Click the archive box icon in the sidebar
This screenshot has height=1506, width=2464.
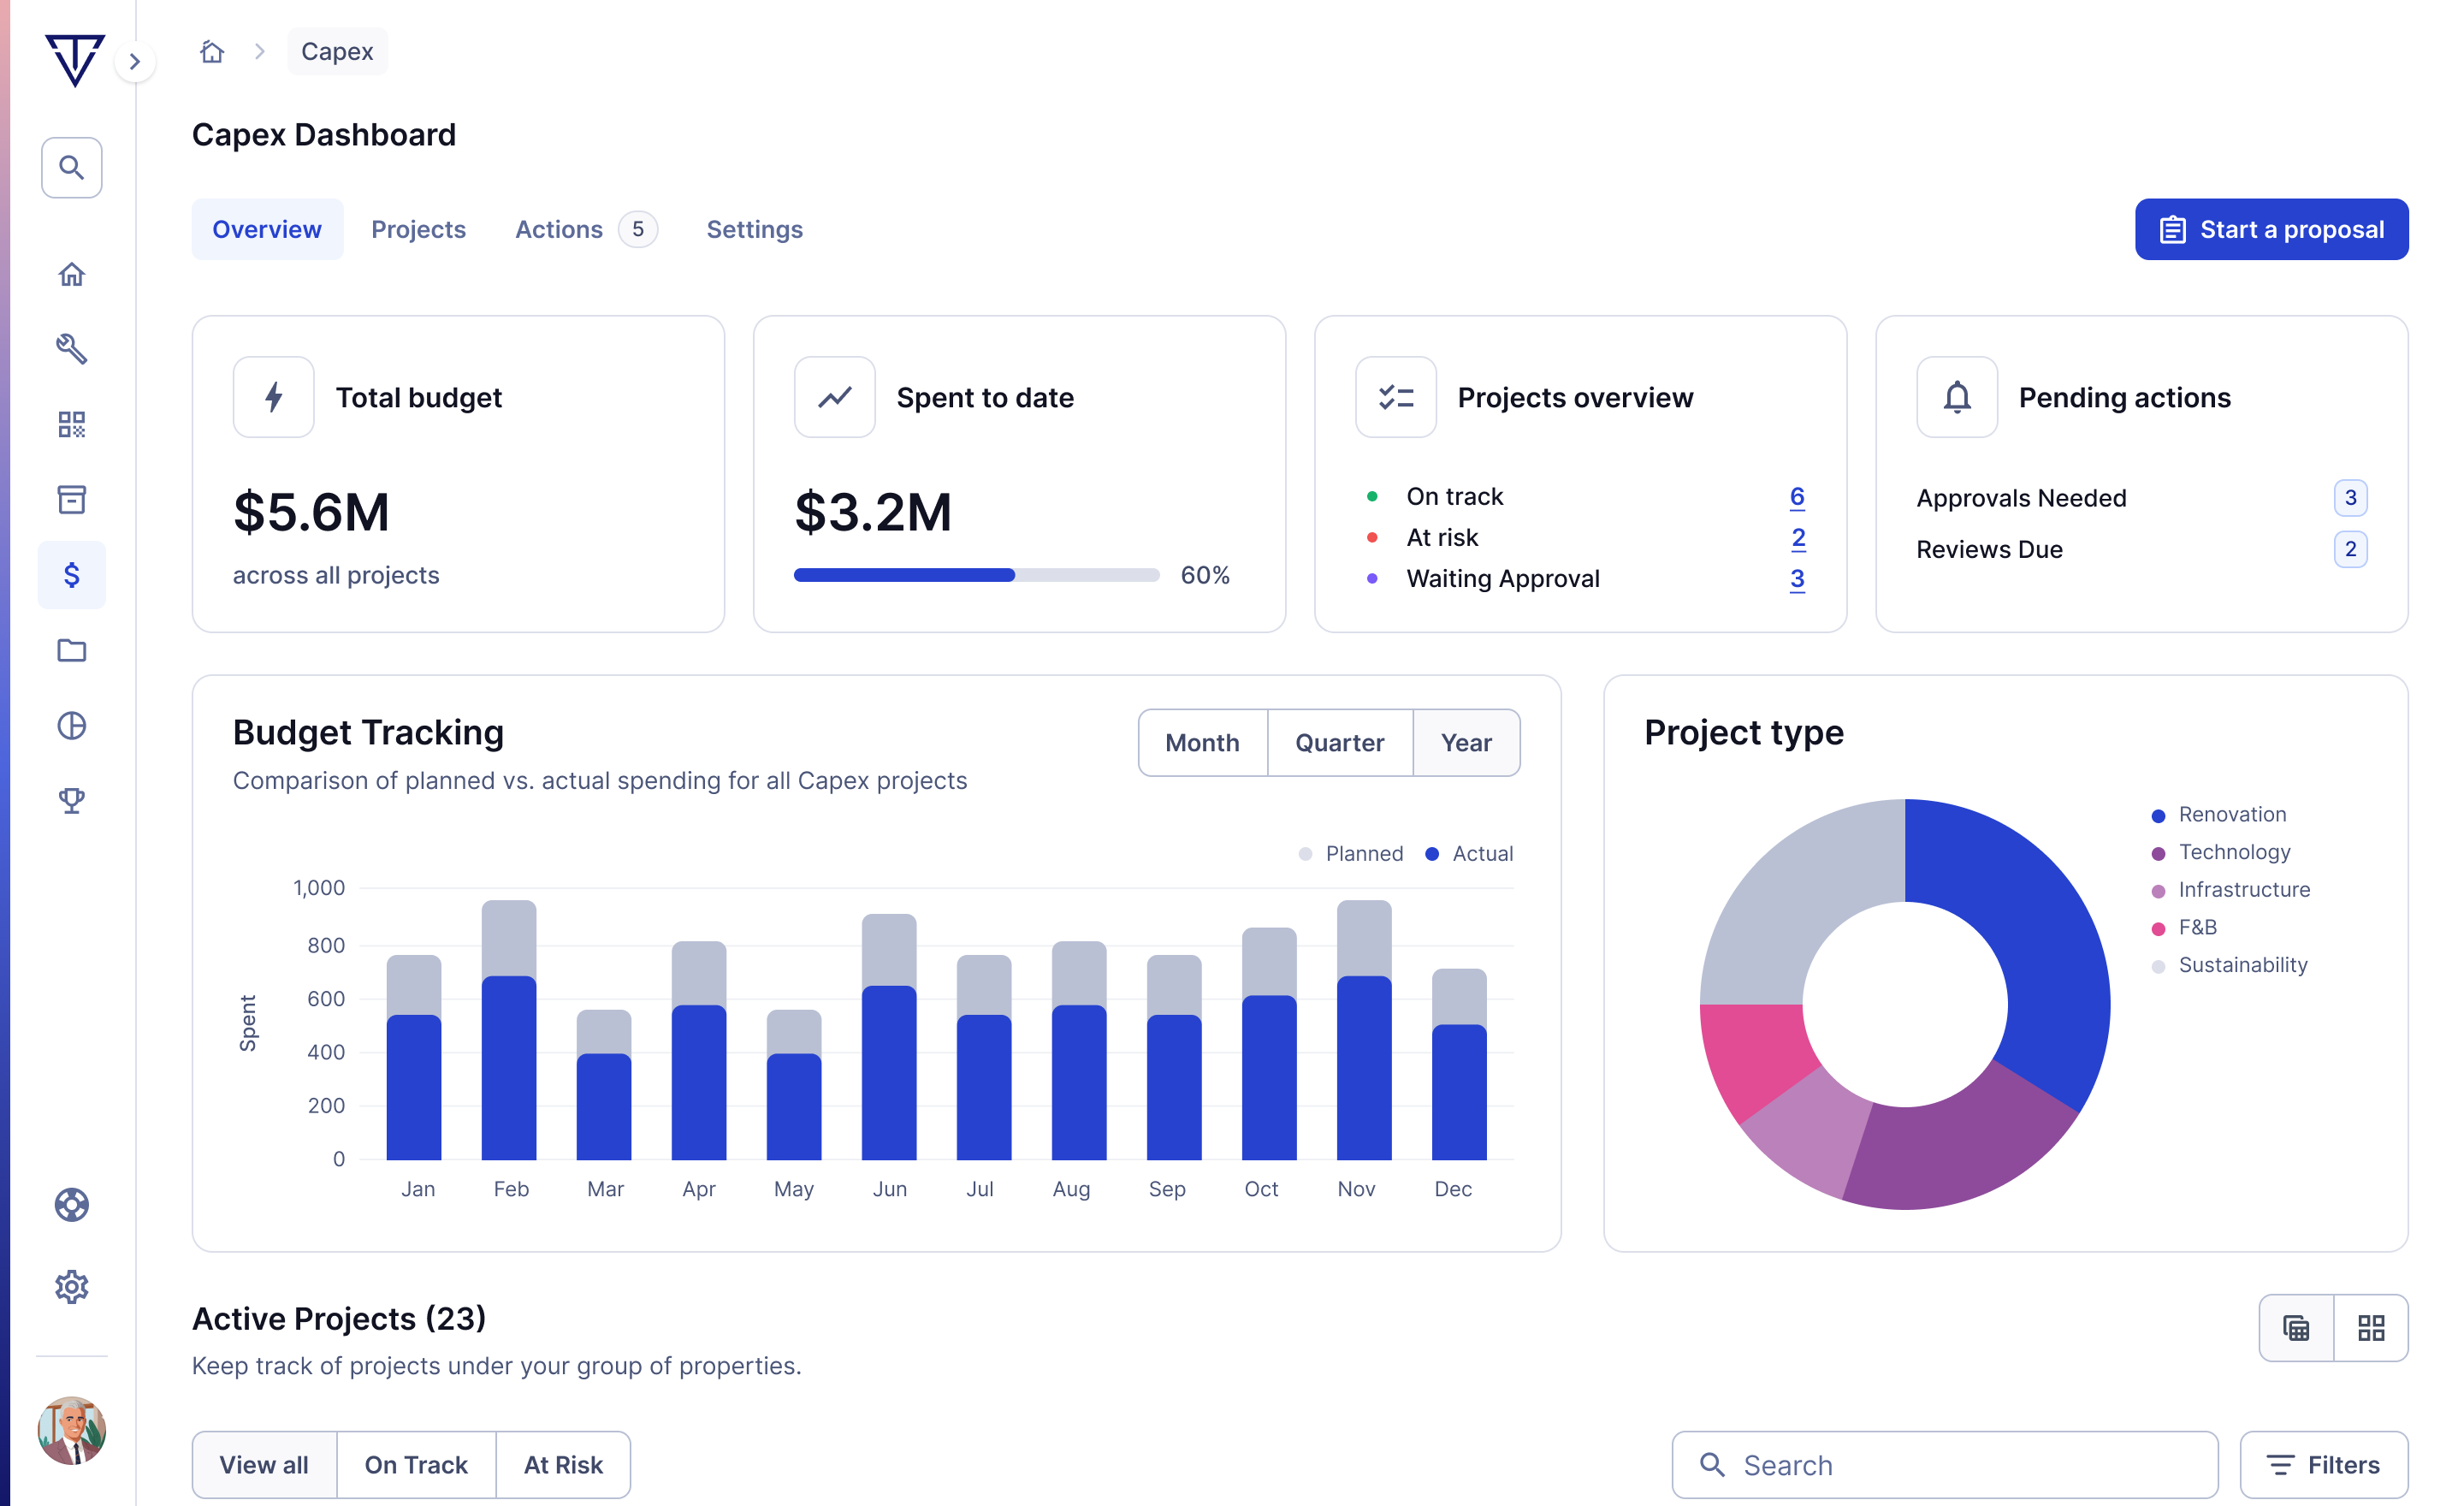[x=71, y=499]
